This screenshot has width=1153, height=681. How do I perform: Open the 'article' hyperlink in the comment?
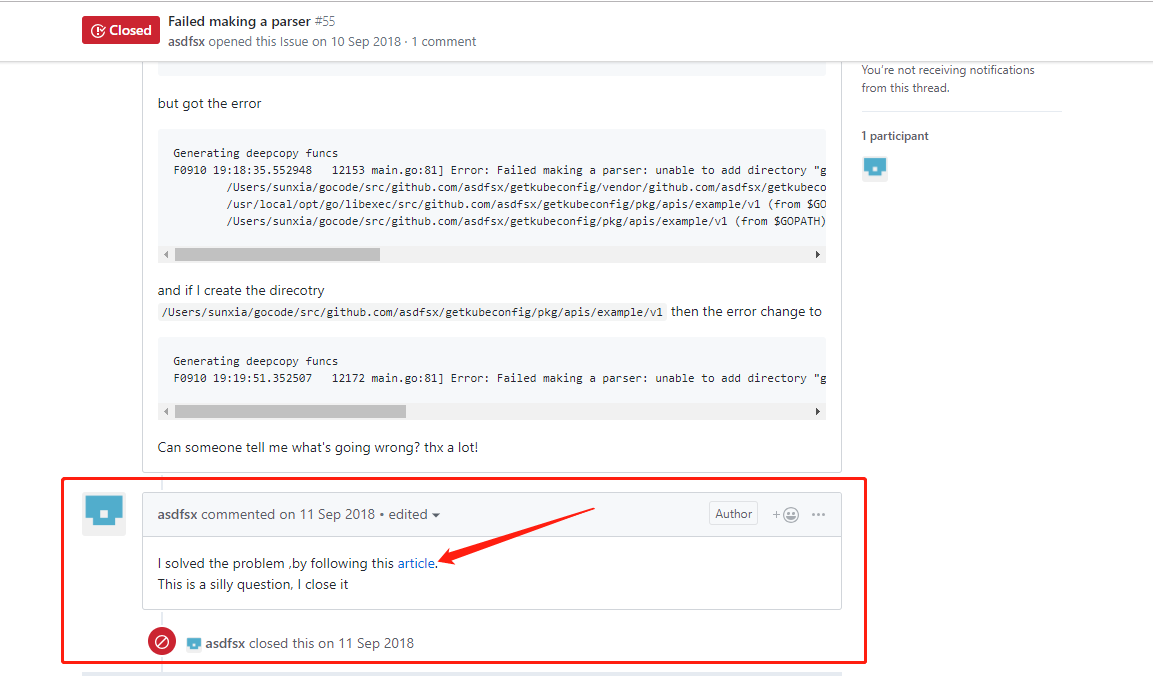tap(416, 563)
